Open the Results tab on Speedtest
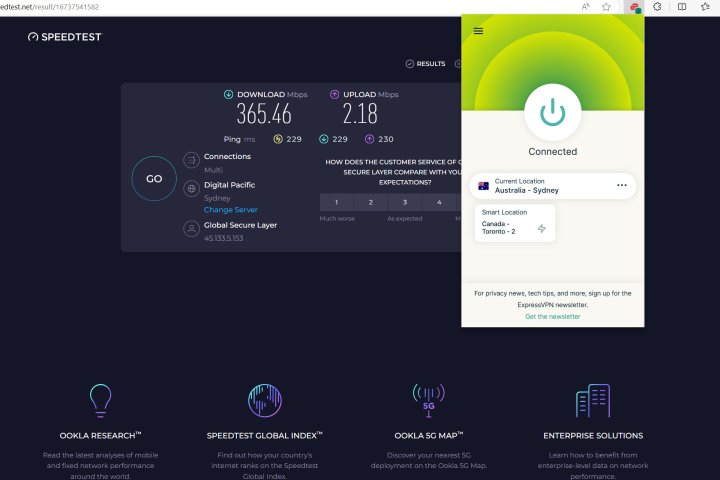This screenshot has height=480, width=720. [425, 64]
